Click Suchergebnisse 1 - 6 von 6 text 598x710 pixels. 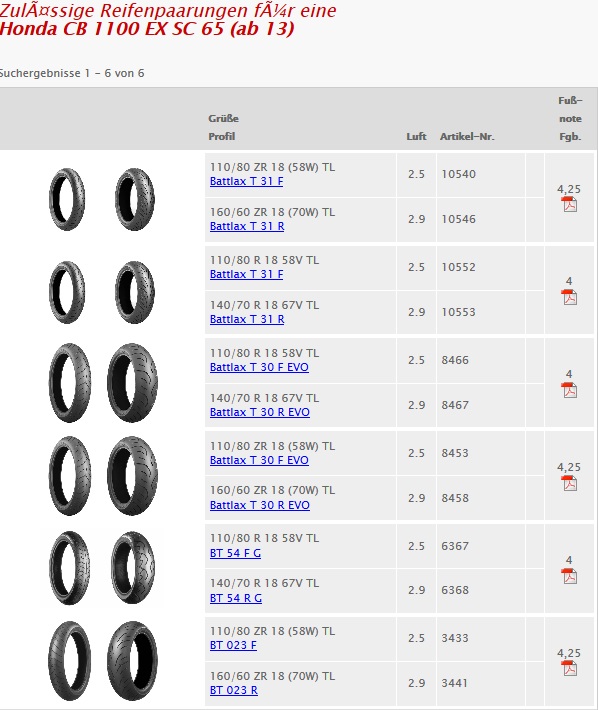click(72, 73)
